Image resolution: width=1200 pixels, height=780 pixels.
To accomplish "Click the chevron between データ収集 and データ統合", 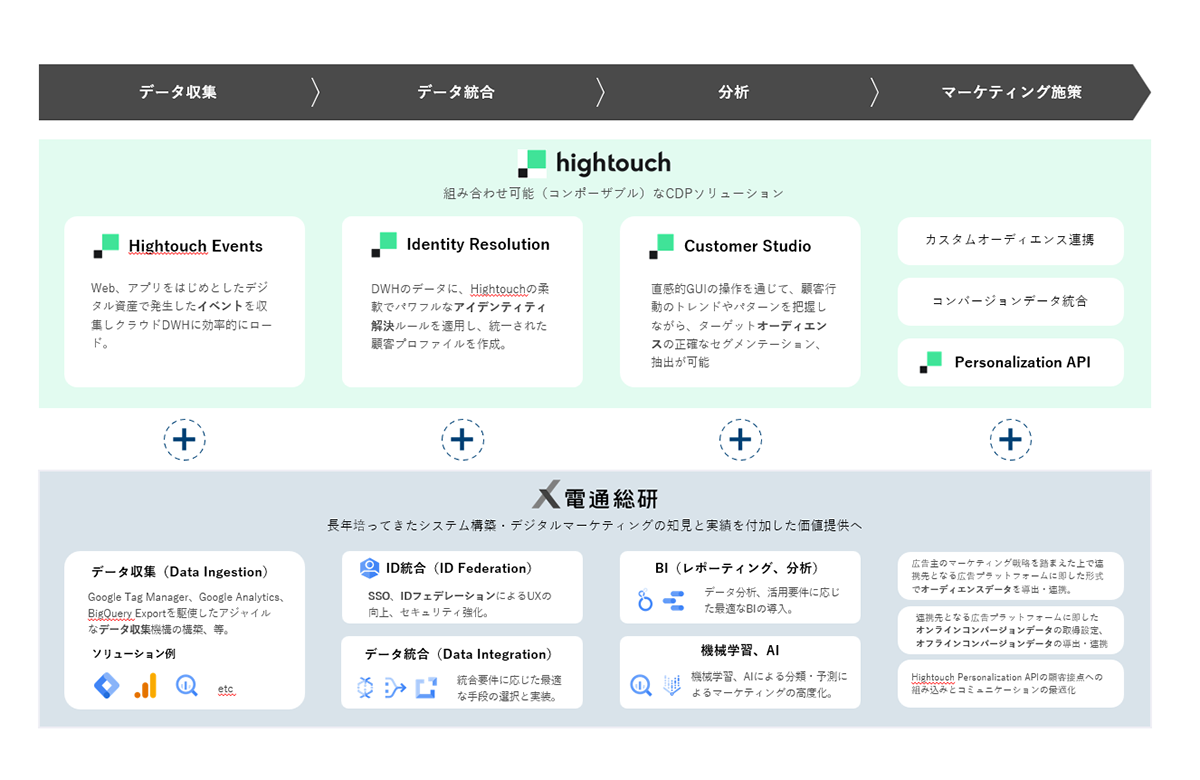I will pyautogui.click(x=316, y=92).
